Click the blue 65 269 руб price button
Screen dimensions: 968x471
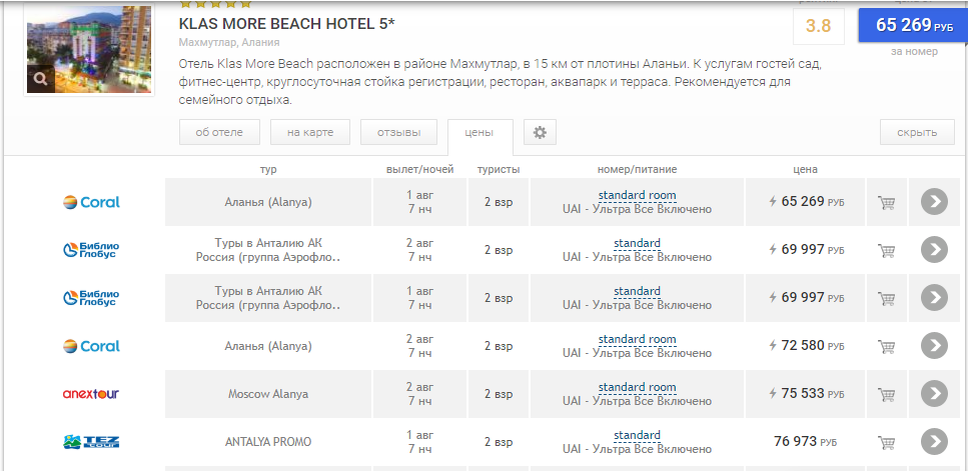click(913, 25)
